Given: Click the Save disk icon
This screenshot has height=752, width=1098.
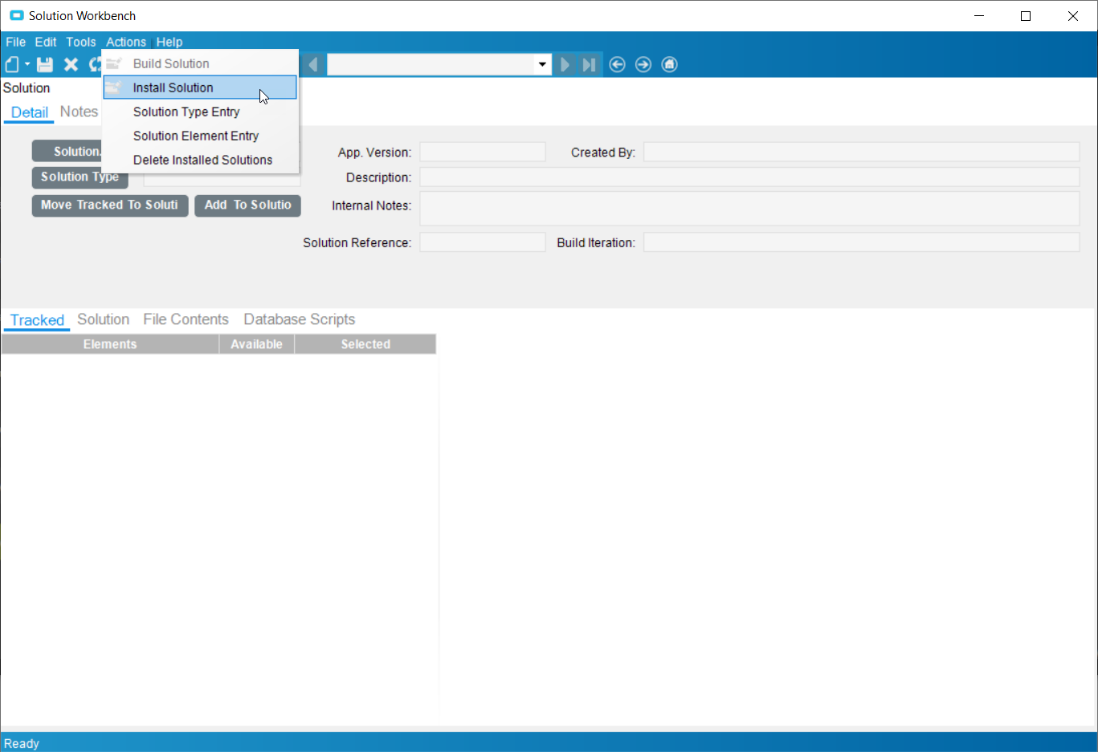Looking at the screenshot, I should (45, 65).
